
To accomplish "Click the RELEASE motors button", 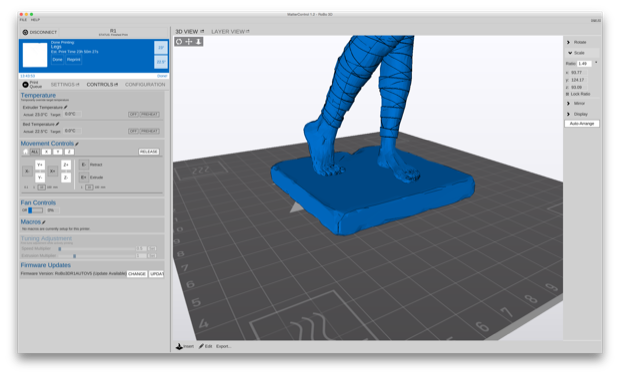I will 149,152.
